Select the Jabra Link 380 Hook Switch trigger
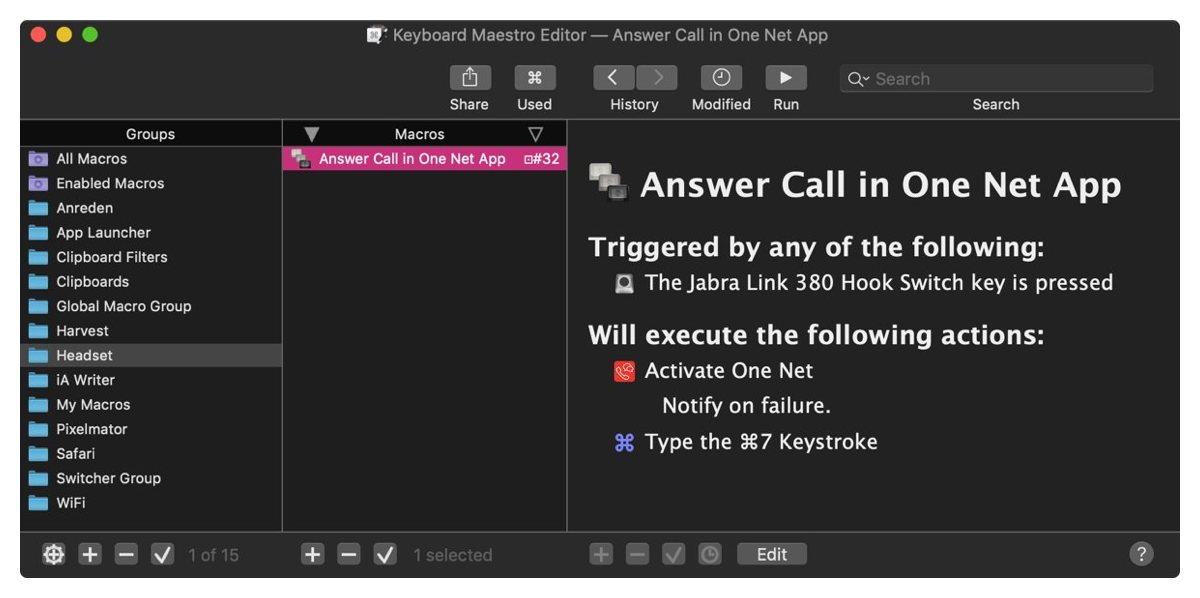The width and height of the screenshot is (1200, 598). [x=879, y=282]
